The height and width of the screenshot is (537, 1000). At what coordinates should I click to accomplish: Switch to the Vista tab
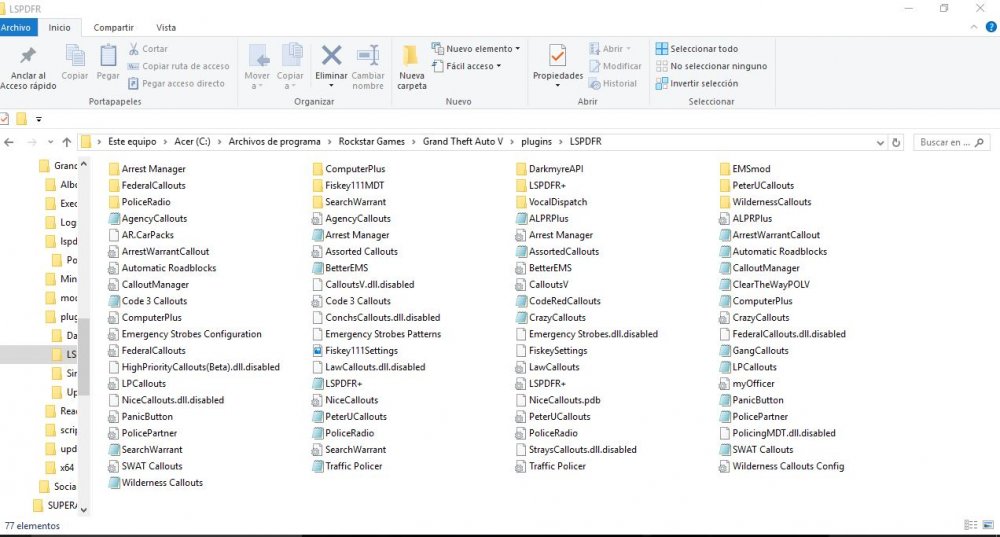pos(166,27)
